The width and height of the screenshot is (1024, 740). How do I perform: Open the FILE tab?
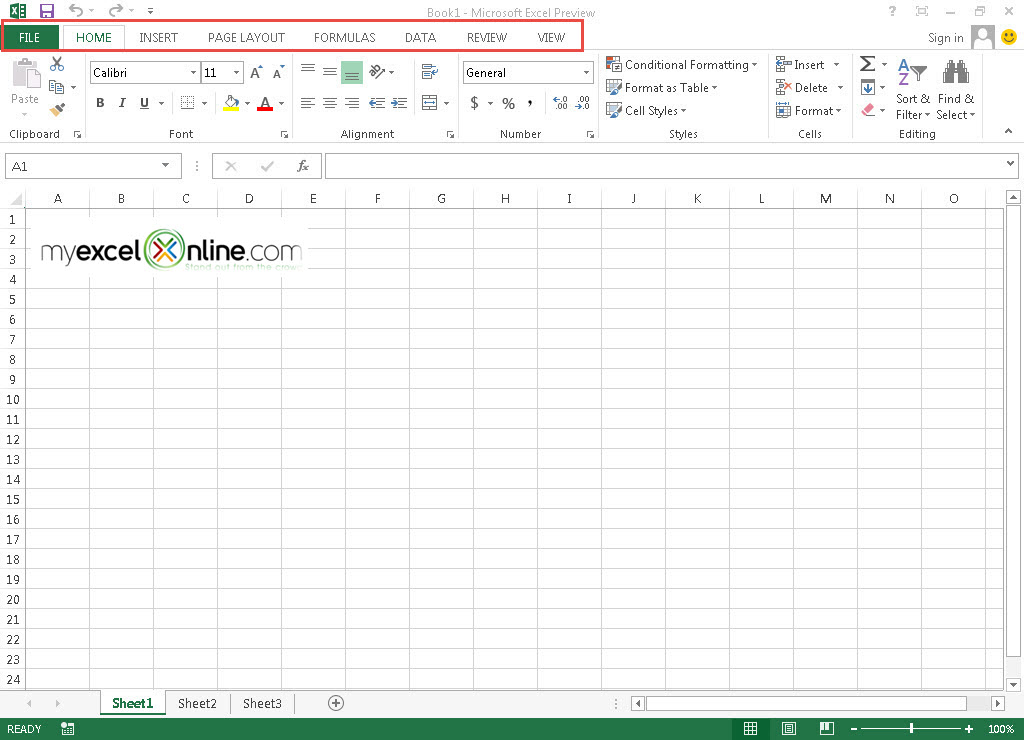point(29,38)
